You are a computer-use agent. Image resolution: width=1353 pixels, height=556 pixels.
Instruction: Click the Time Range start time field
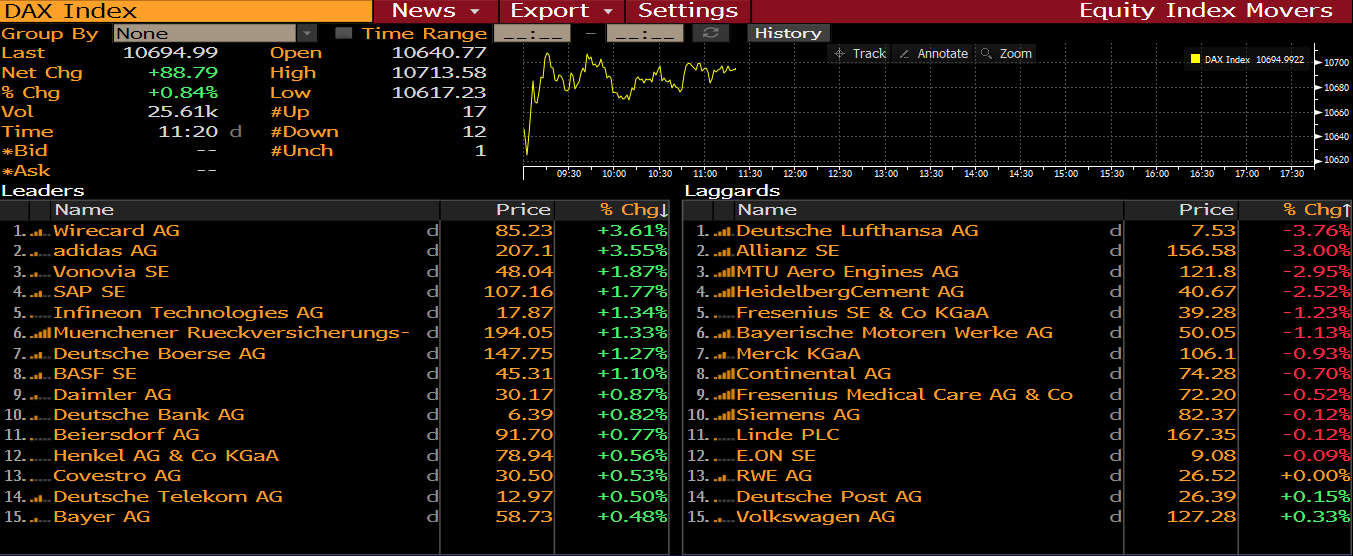[532, 33]
